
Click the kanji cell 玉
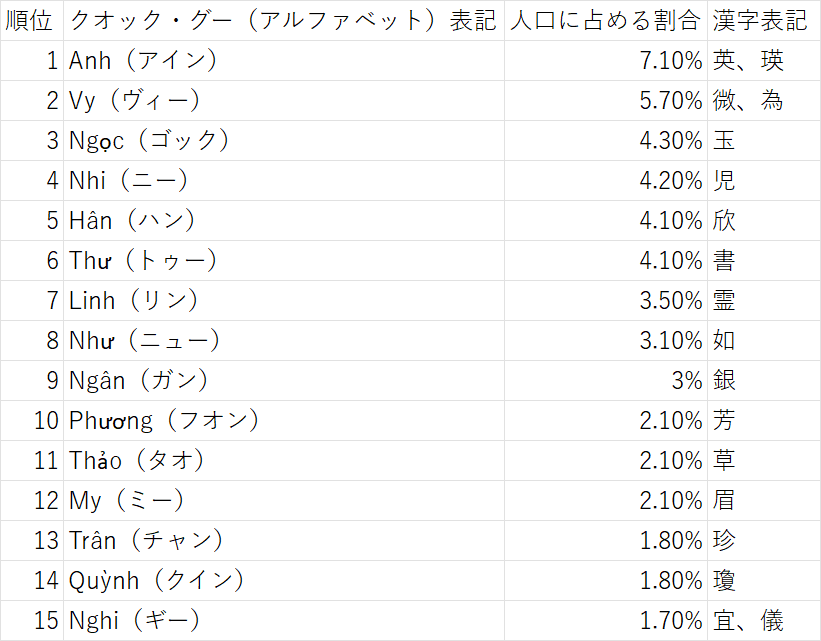tap(764, 141)
